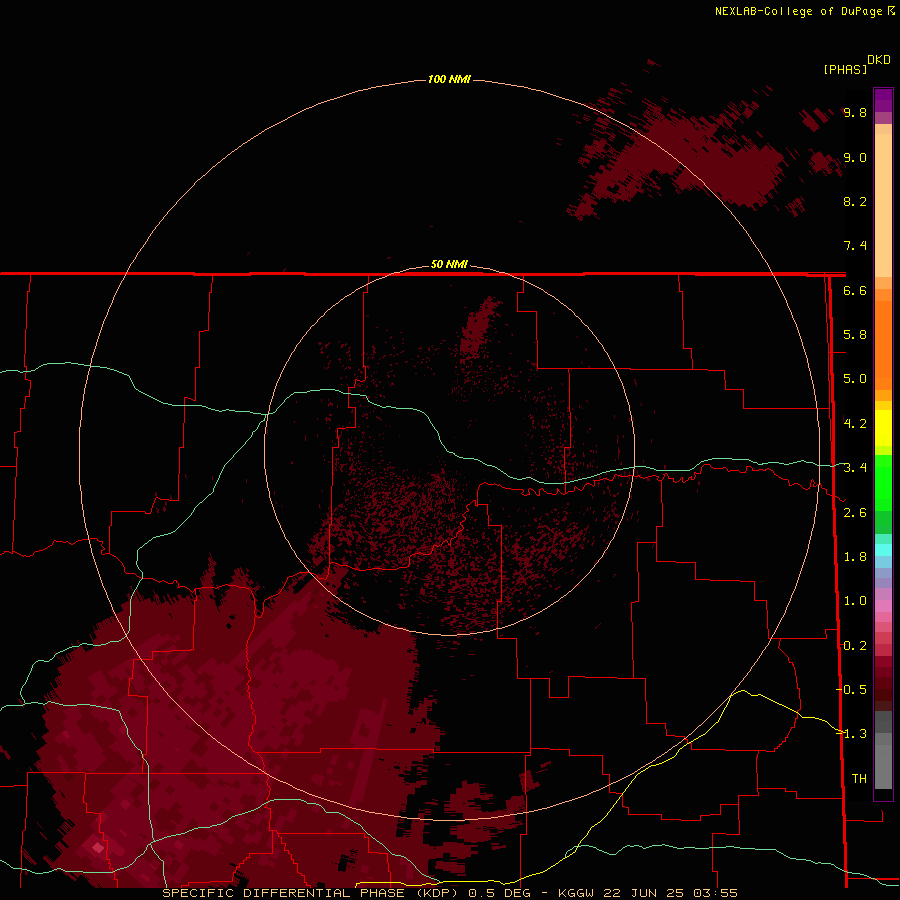This screenshot has width=900, height=900.
Task: Click the 100 NMI range ring label
Action: click(449, 79)
